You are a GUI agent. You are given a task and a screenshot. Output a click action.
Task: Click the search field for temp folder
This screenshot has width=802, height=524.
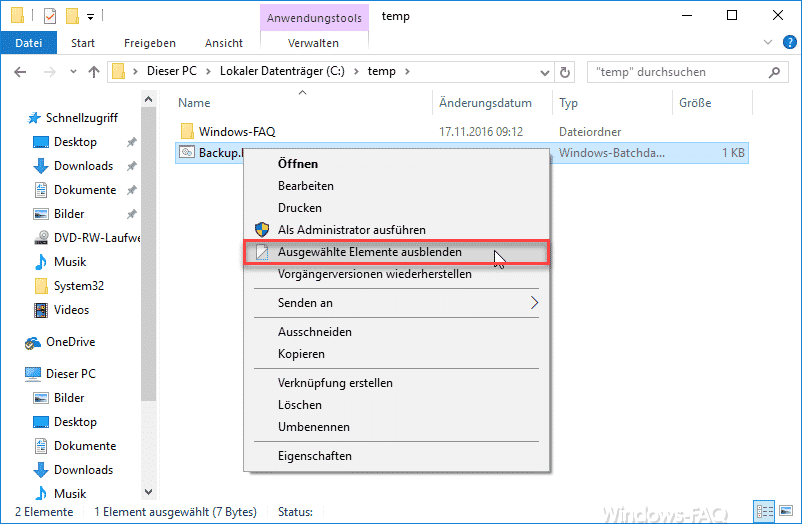[x=680, y=72]
